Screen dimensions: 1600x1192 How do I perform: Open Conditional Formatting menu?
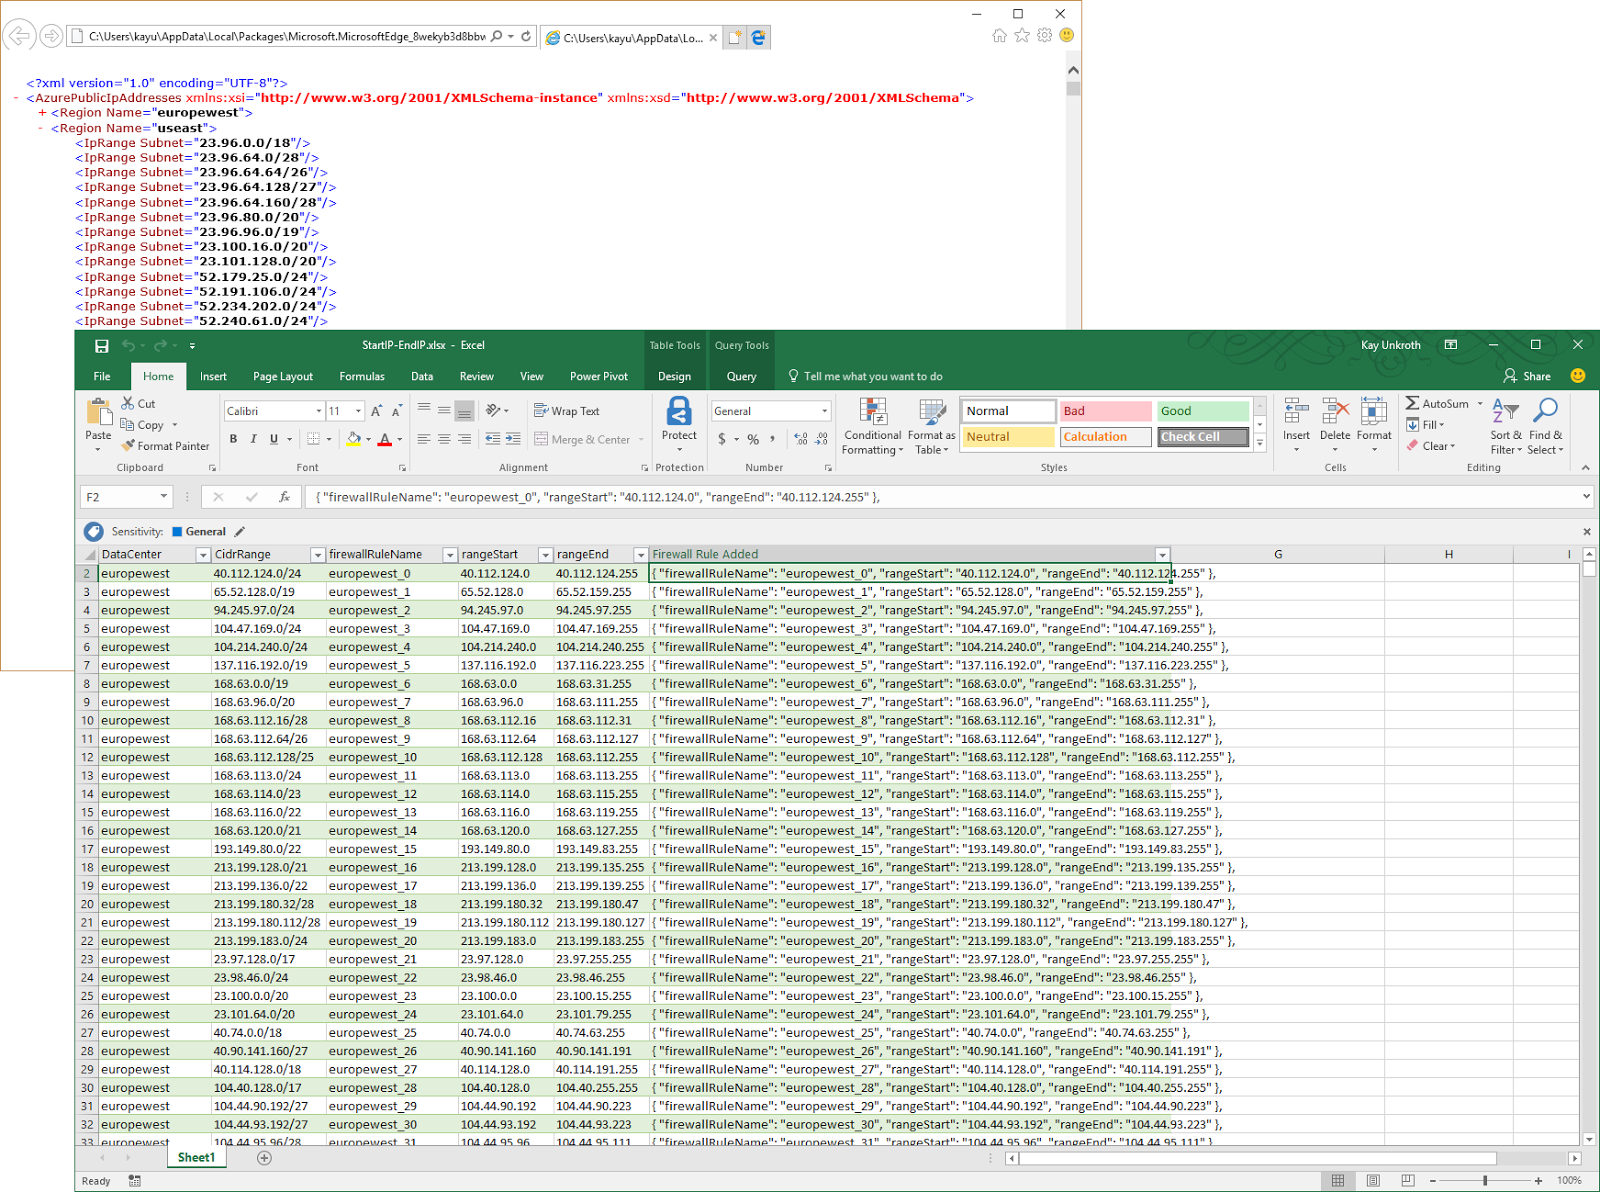tap(871, 427)
